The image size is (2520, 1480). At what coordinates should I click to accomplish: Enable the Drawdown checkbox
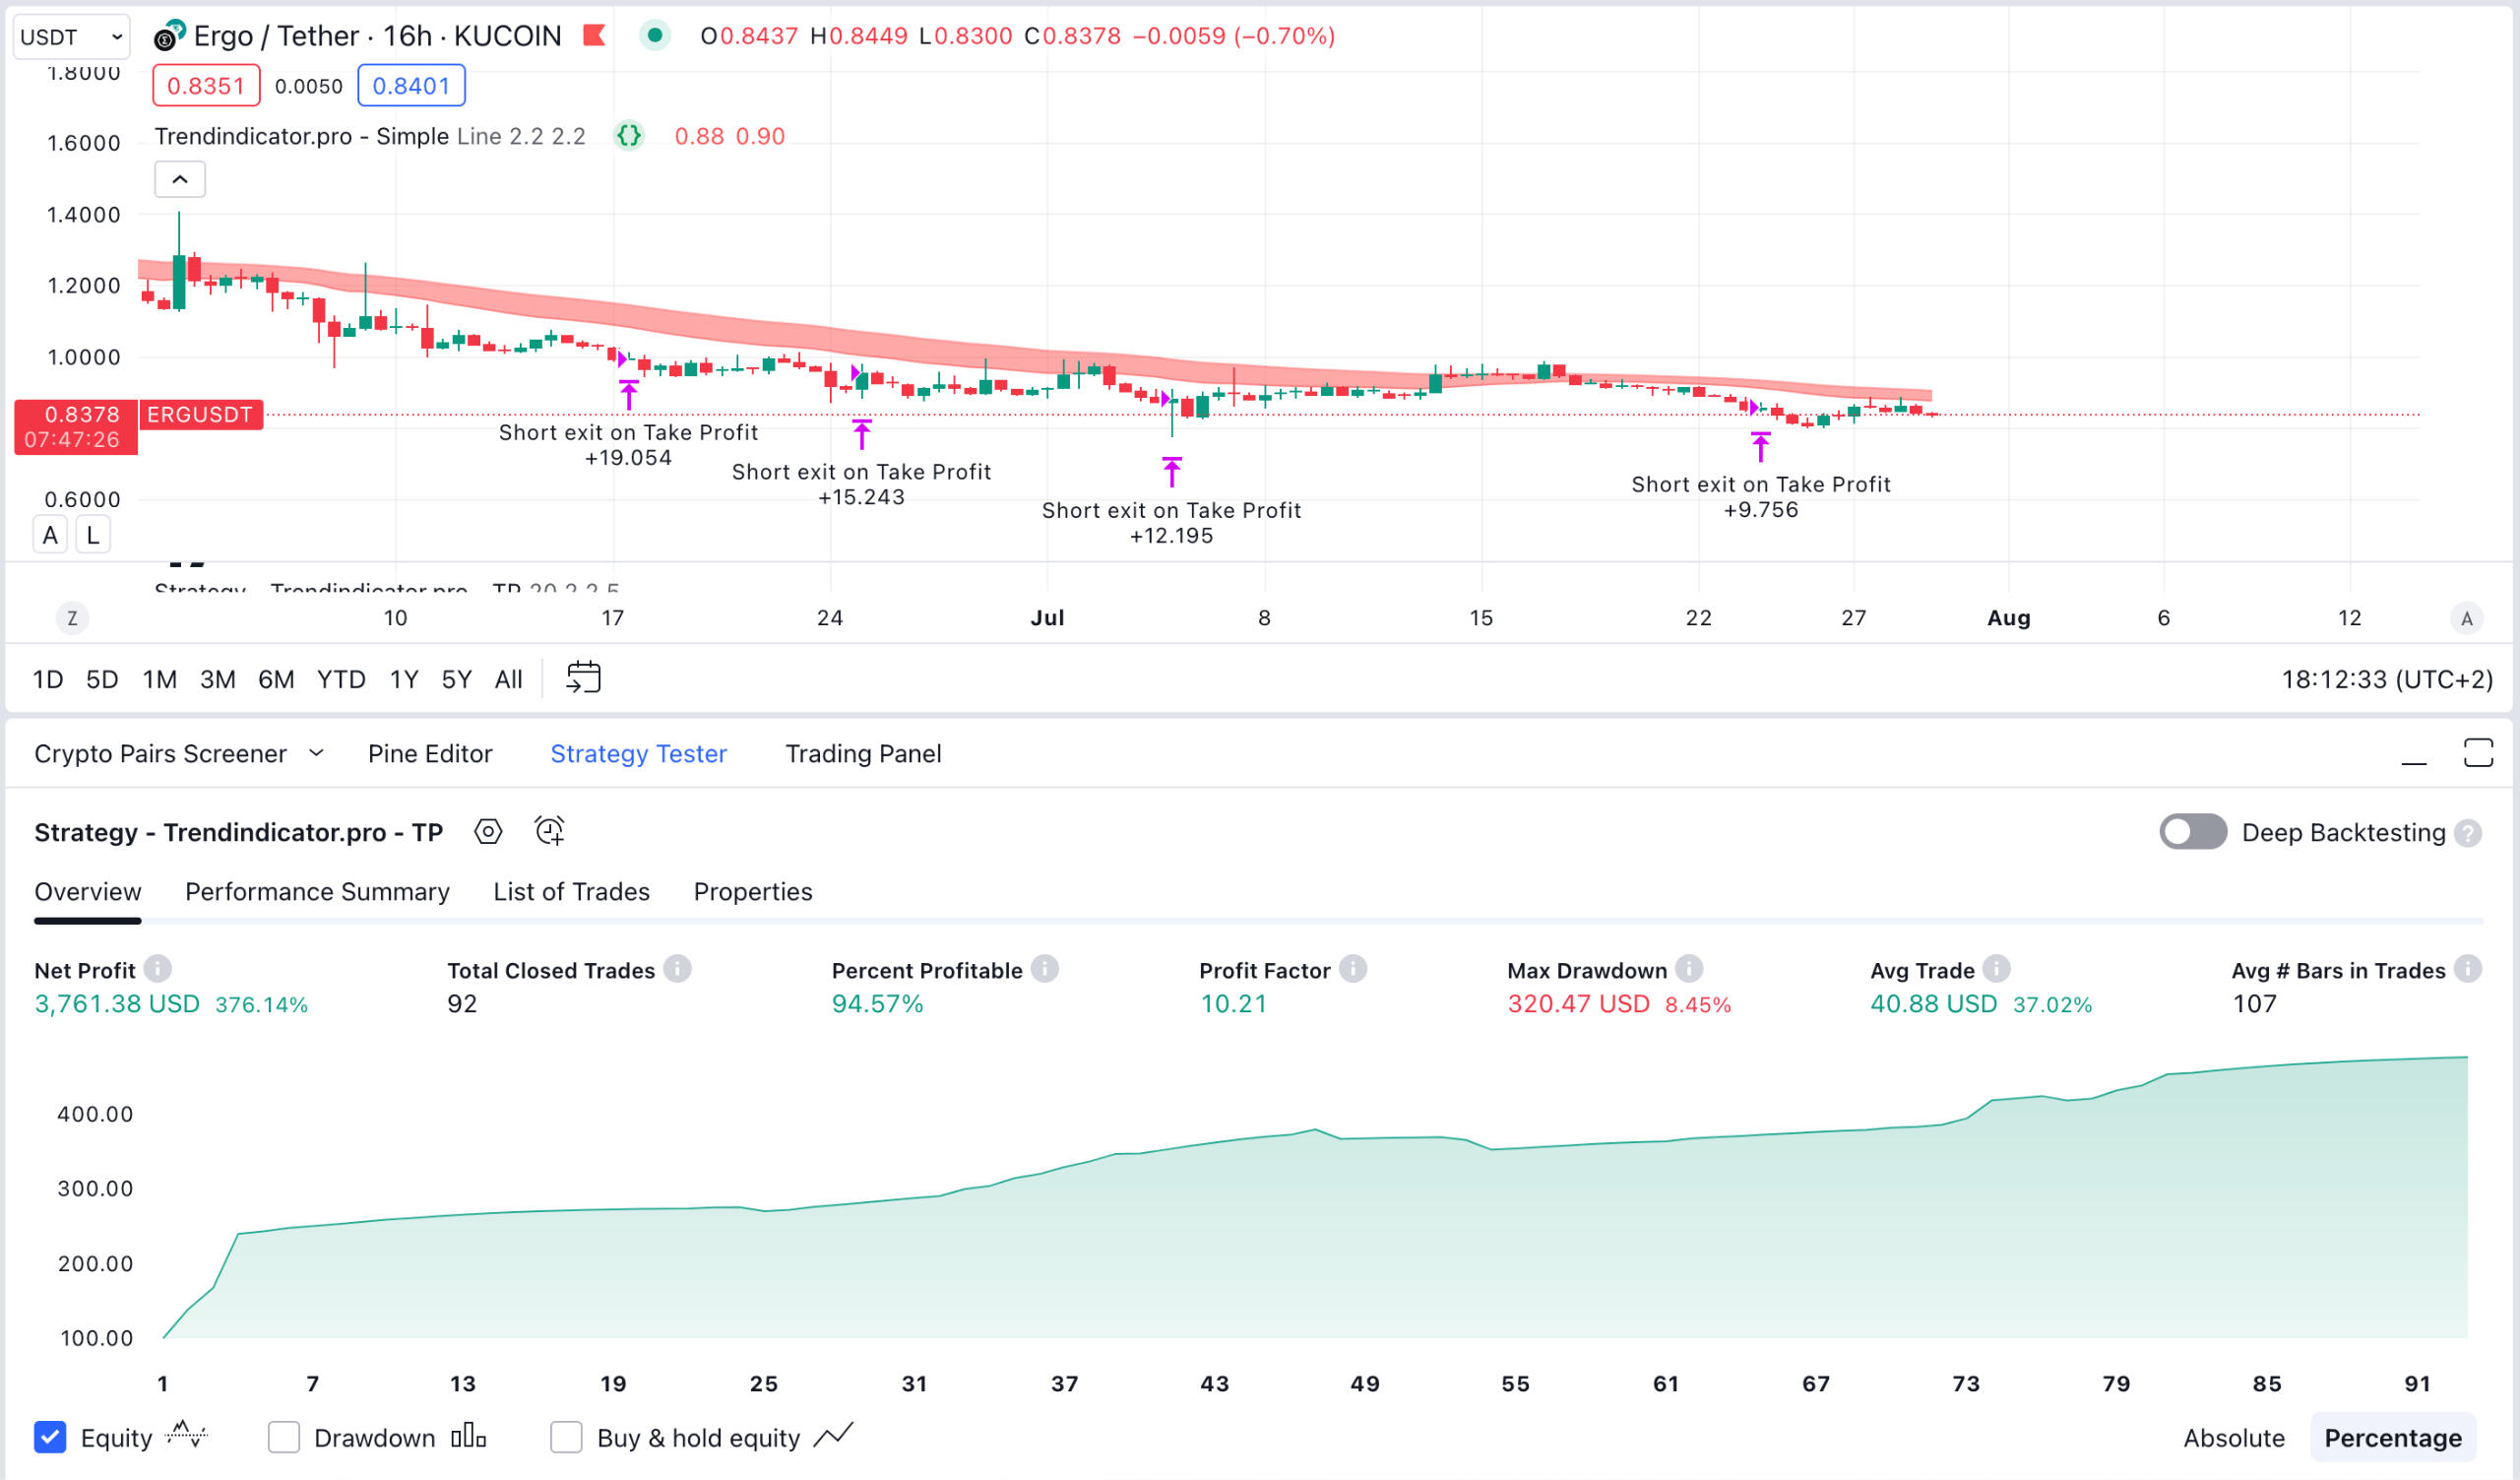[284, 1437]
